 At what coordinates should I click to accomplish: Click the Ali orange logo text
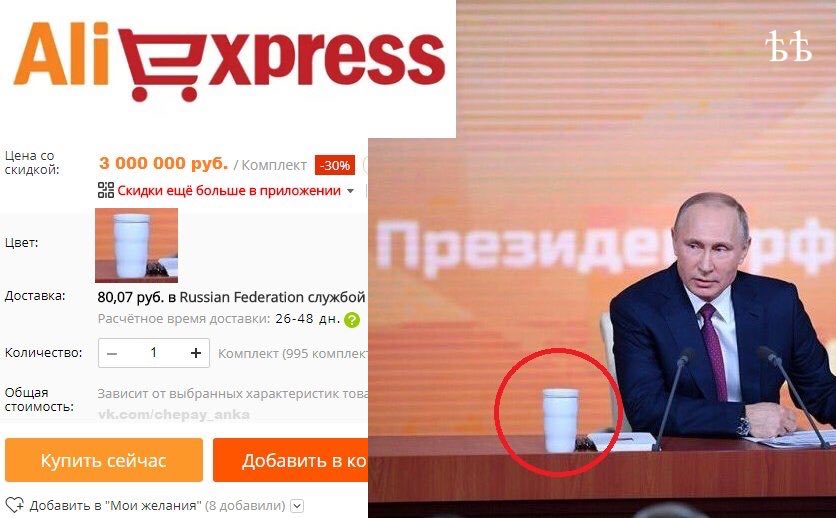pos(62,53)
